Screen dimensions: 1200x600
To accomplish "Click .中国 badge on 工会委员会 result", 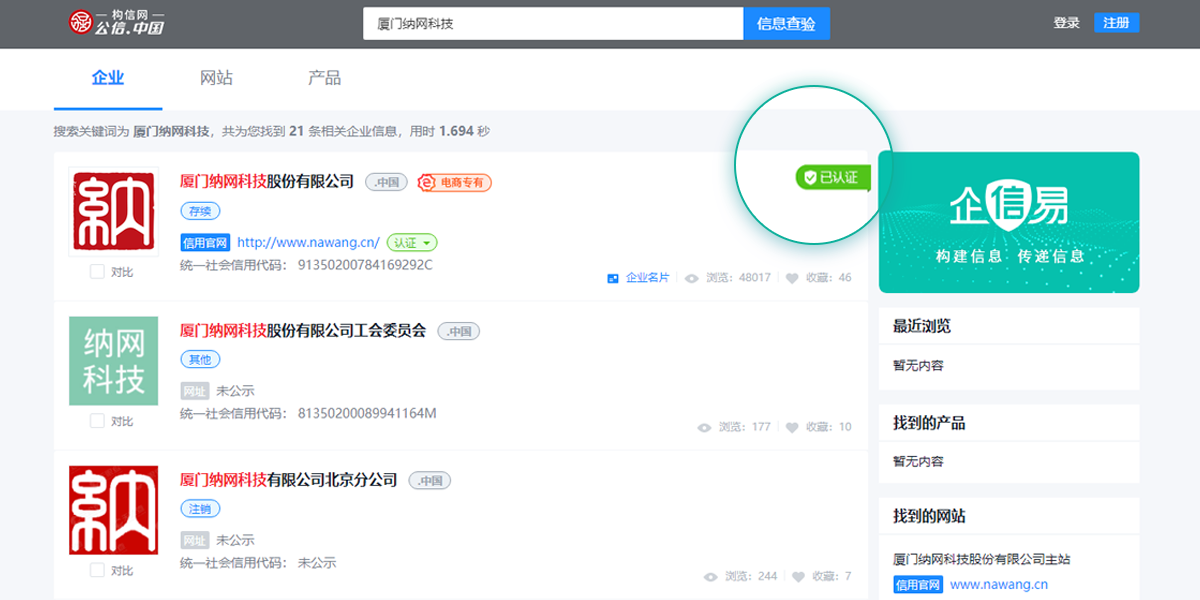I will pyautogui.click(x=458, y=331).
